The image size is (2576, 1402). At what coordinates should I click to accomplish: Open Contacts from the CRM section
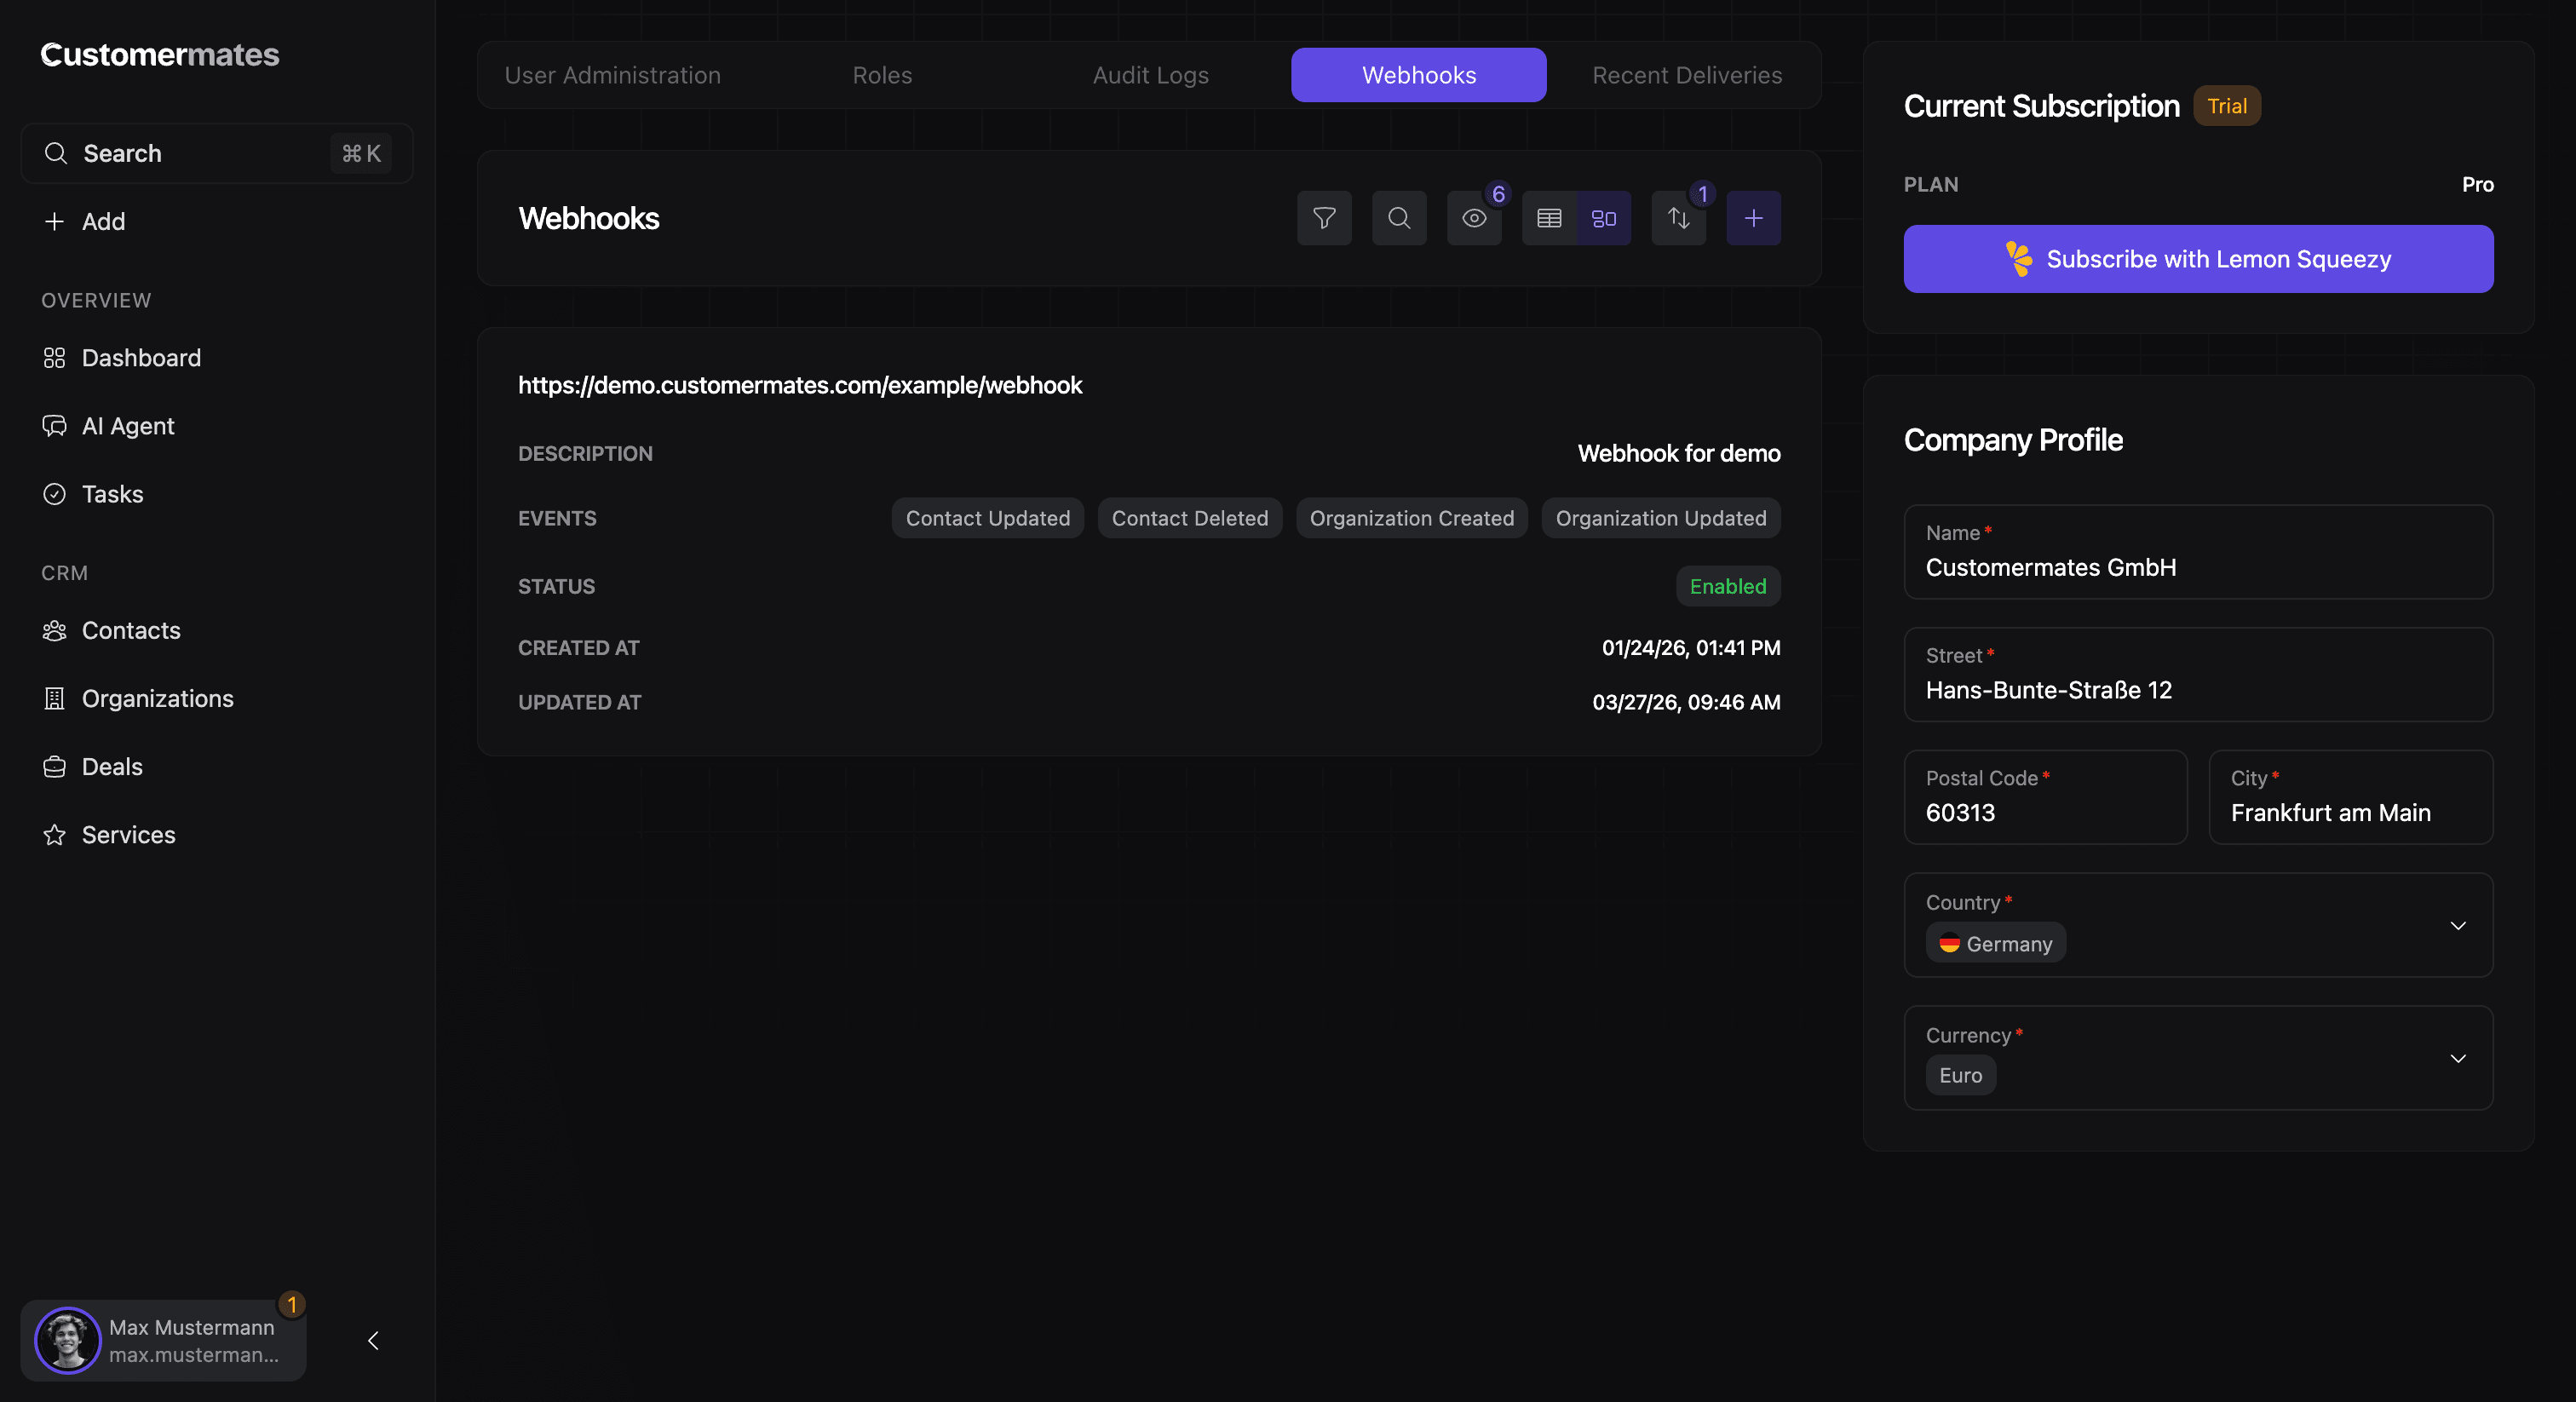click(x=131, y=630)
